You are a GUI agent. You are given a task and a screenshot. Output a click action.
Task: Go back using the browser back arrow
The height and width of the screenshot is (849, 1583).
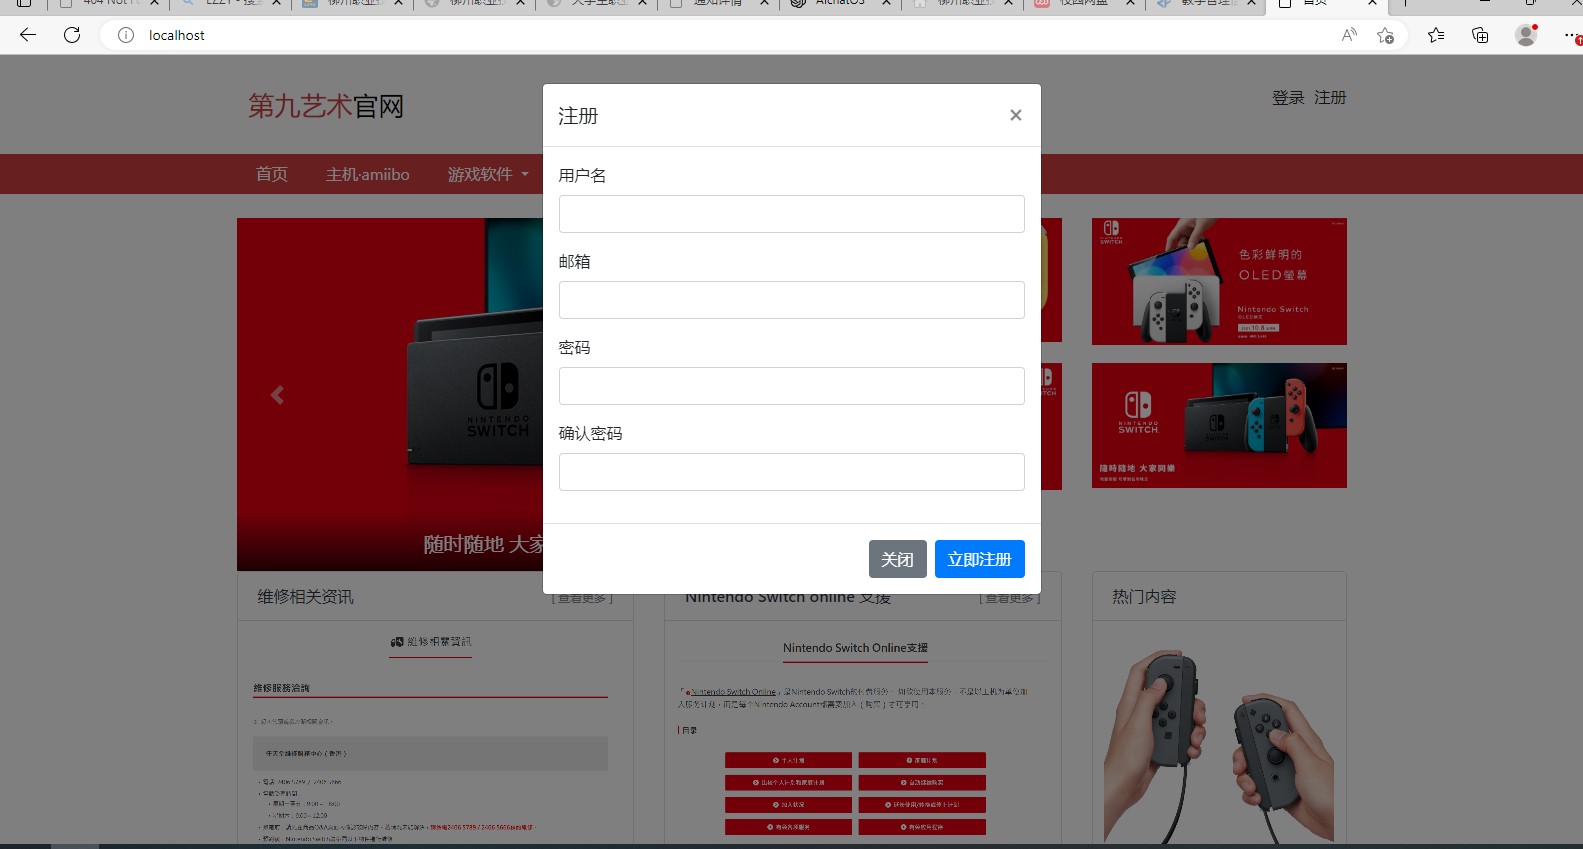click(x=28, y=35)
